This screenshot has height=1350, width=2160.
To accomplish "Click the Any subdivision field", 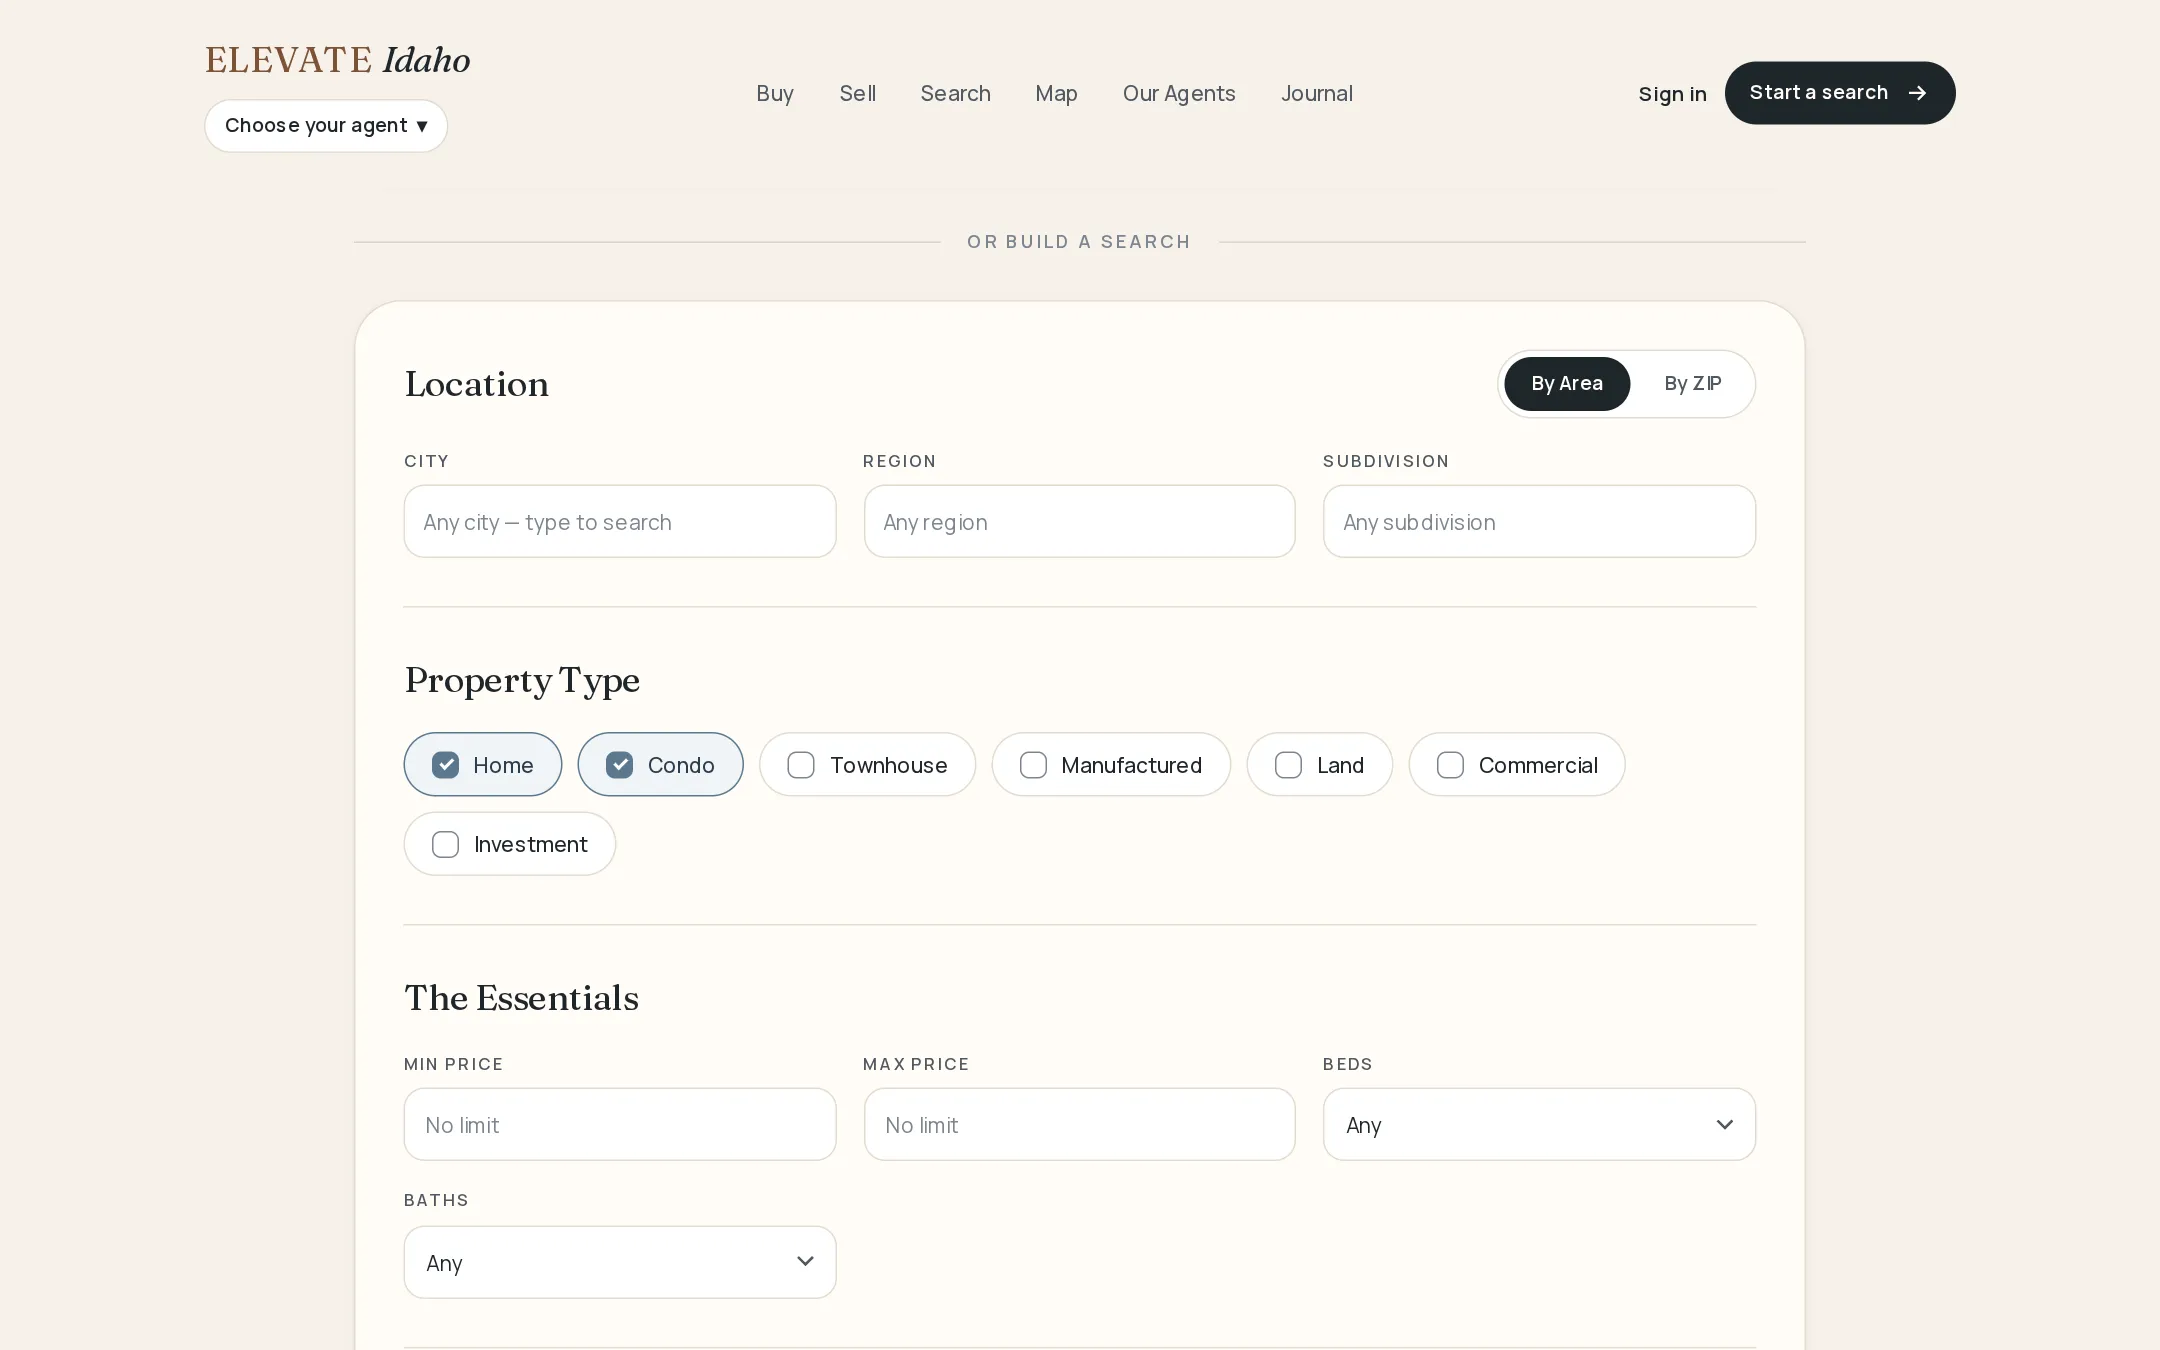I will tap(1539, 521).
